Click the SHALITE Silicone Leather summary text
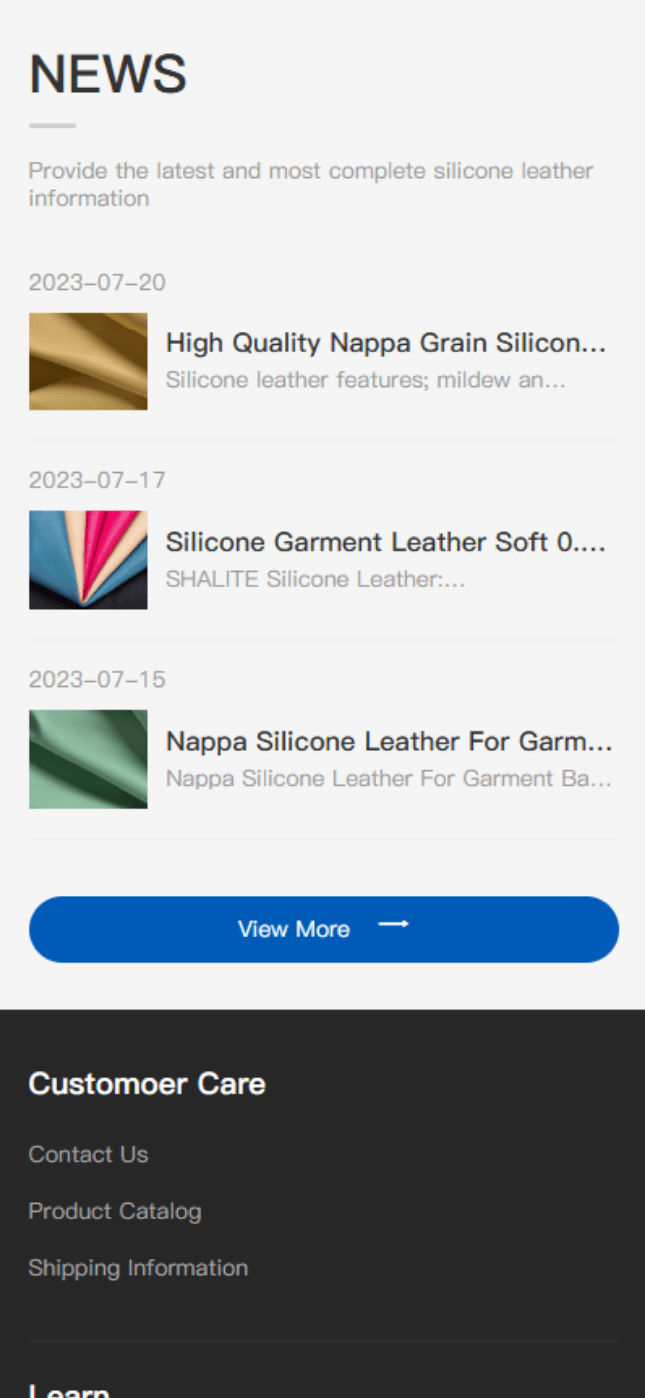645x1398 pixels. [315, 579]
